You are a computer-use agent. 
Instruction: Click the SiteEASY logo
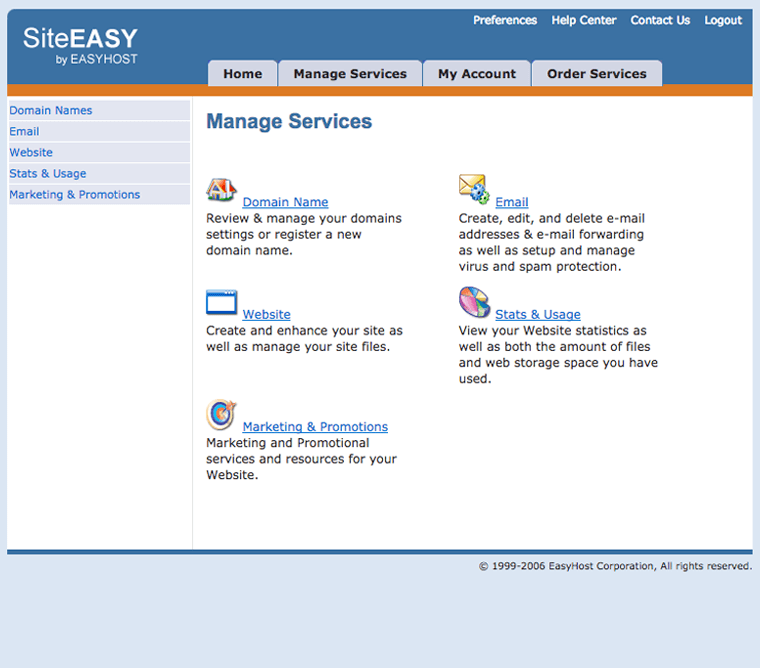tap(80, 46)
